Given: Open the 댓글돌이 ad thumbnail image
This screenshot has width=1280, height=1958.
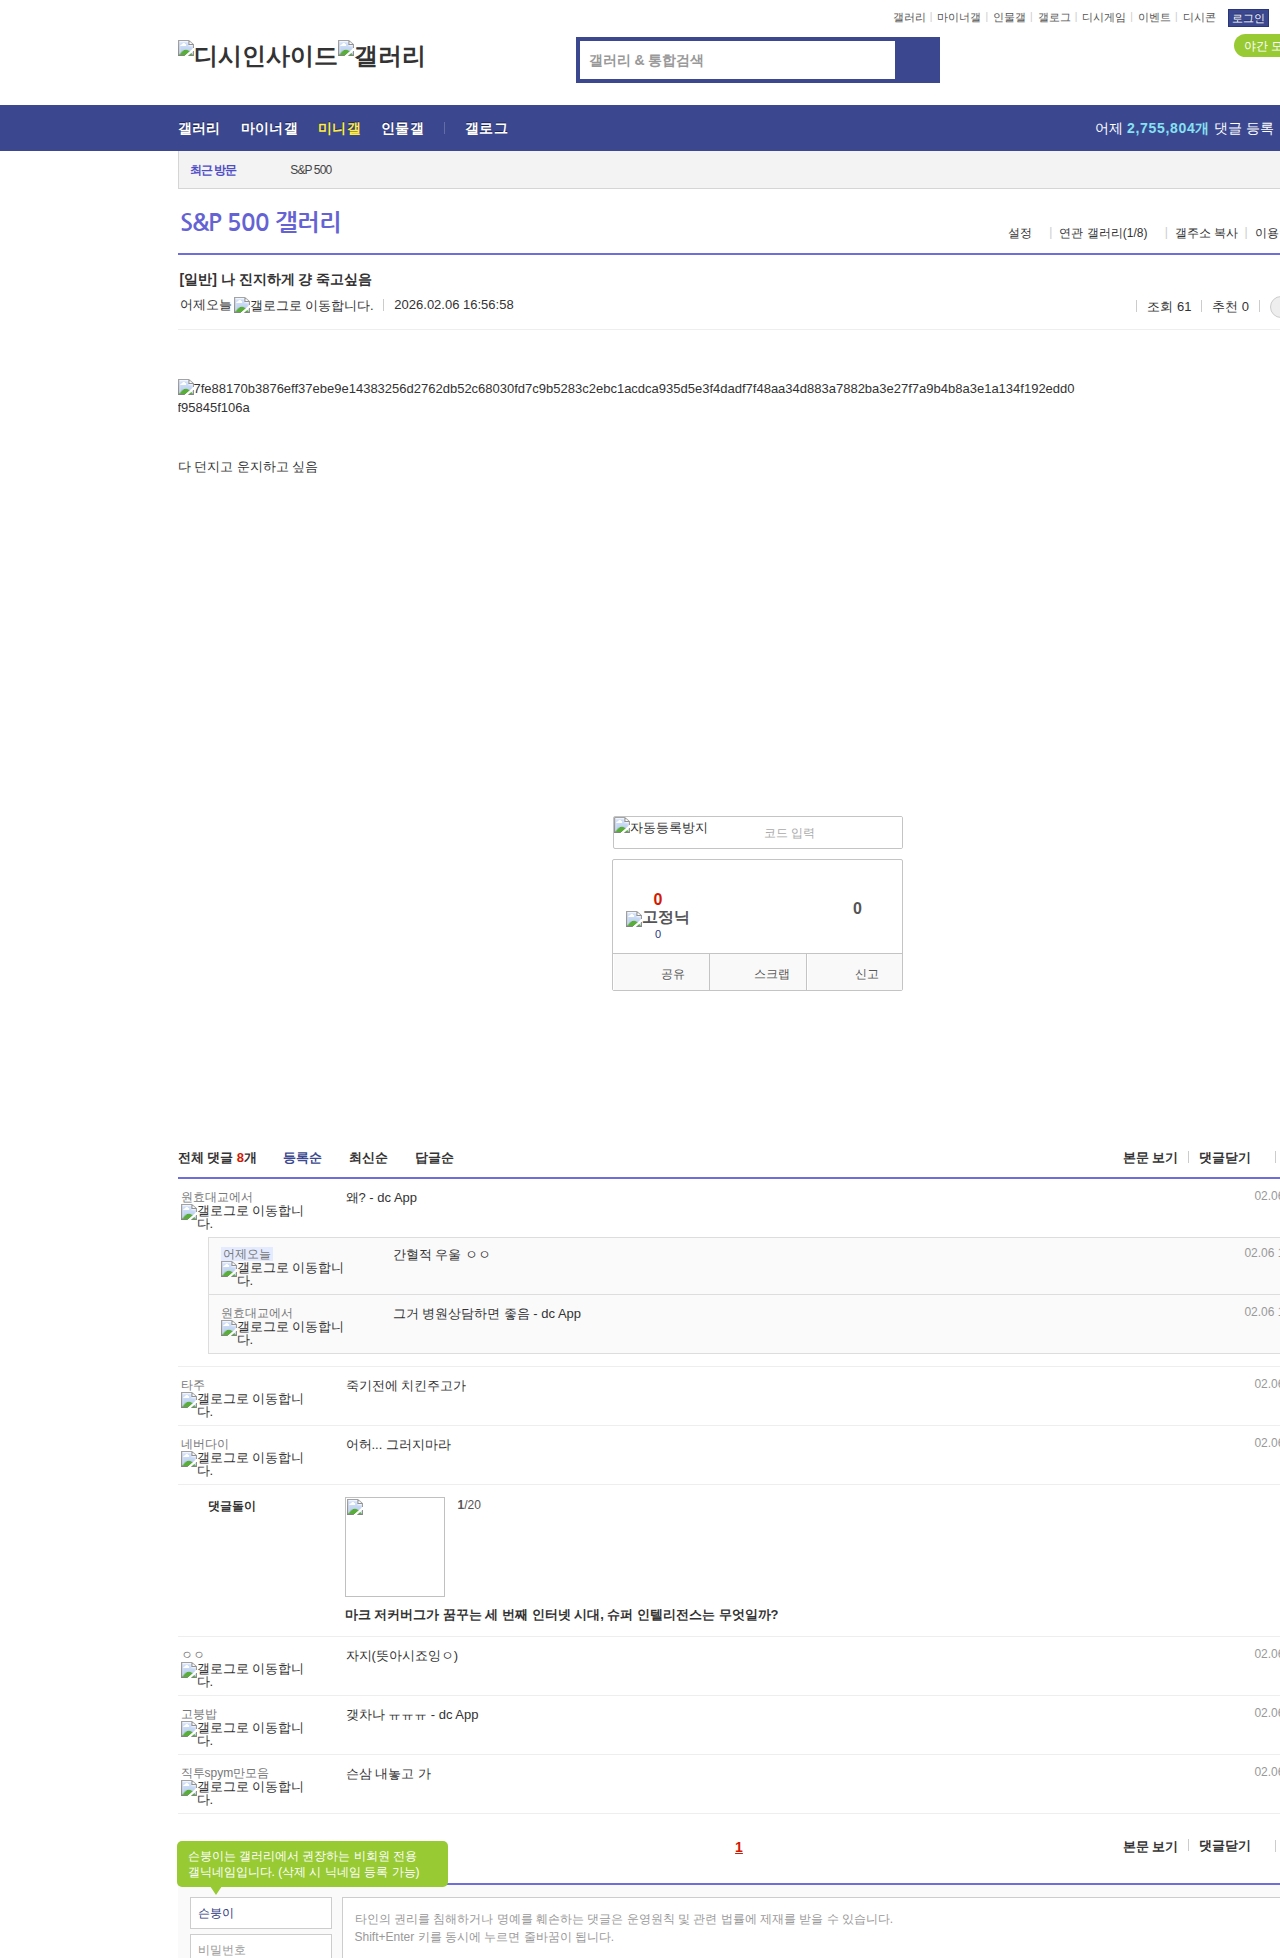Looking at the screenshot, I should tap(394, 1546).
